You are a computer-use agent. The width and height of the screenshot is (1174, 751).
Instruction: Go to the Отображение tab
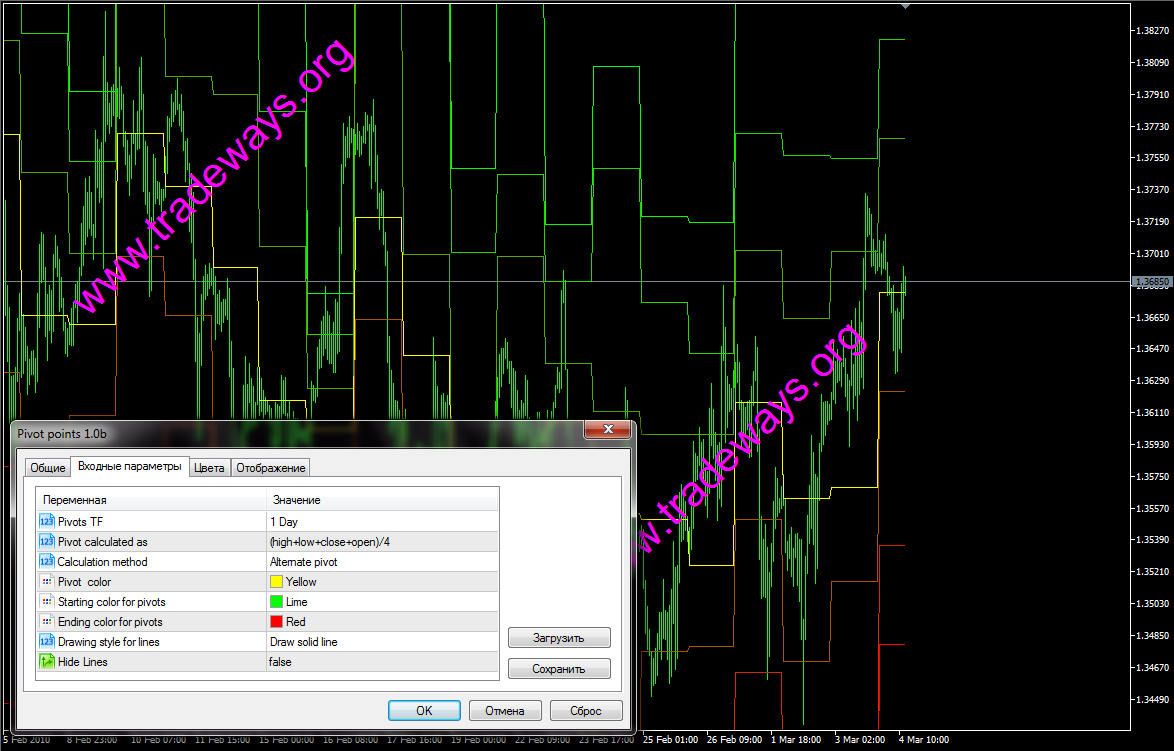tap(270, 468)
